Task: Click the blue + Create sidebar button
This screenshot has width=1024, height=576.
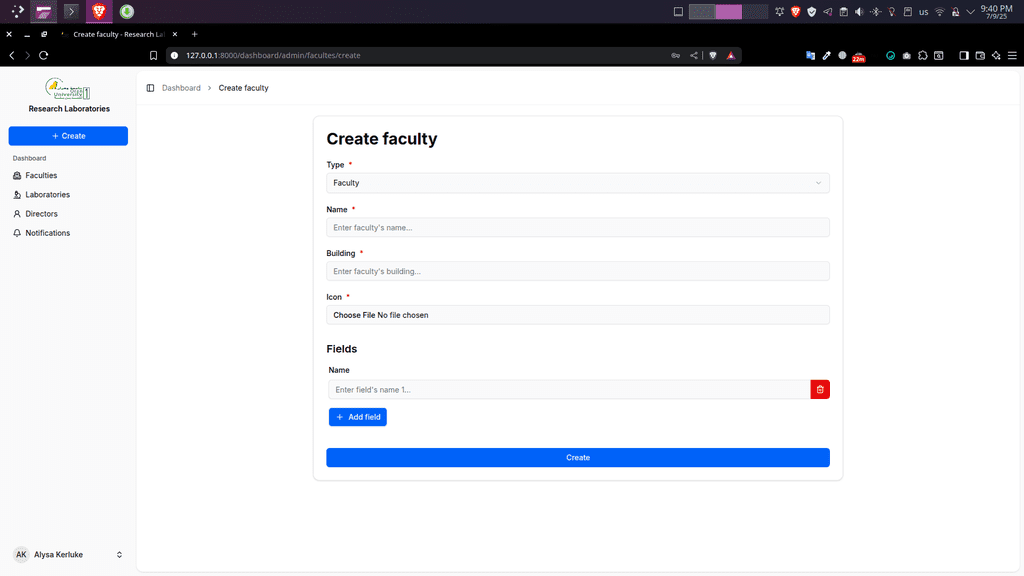Action: point(68,136)
